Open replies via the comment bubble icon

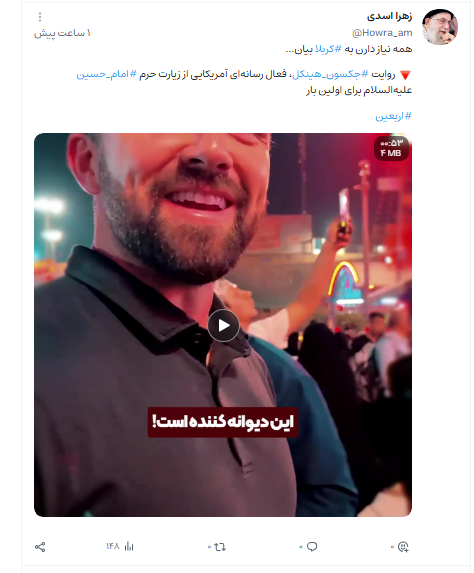pyautogui.click(x=312, y=547)
